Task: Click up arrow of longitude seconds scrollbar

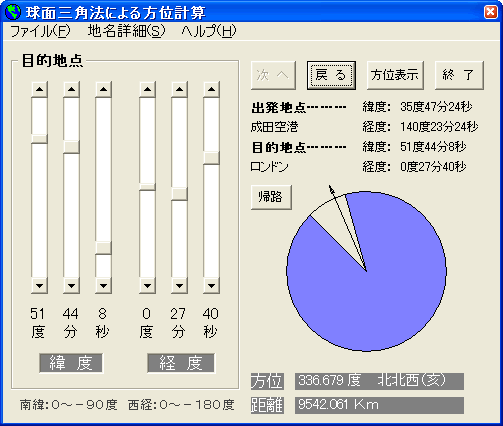Action: pos(211,89)
